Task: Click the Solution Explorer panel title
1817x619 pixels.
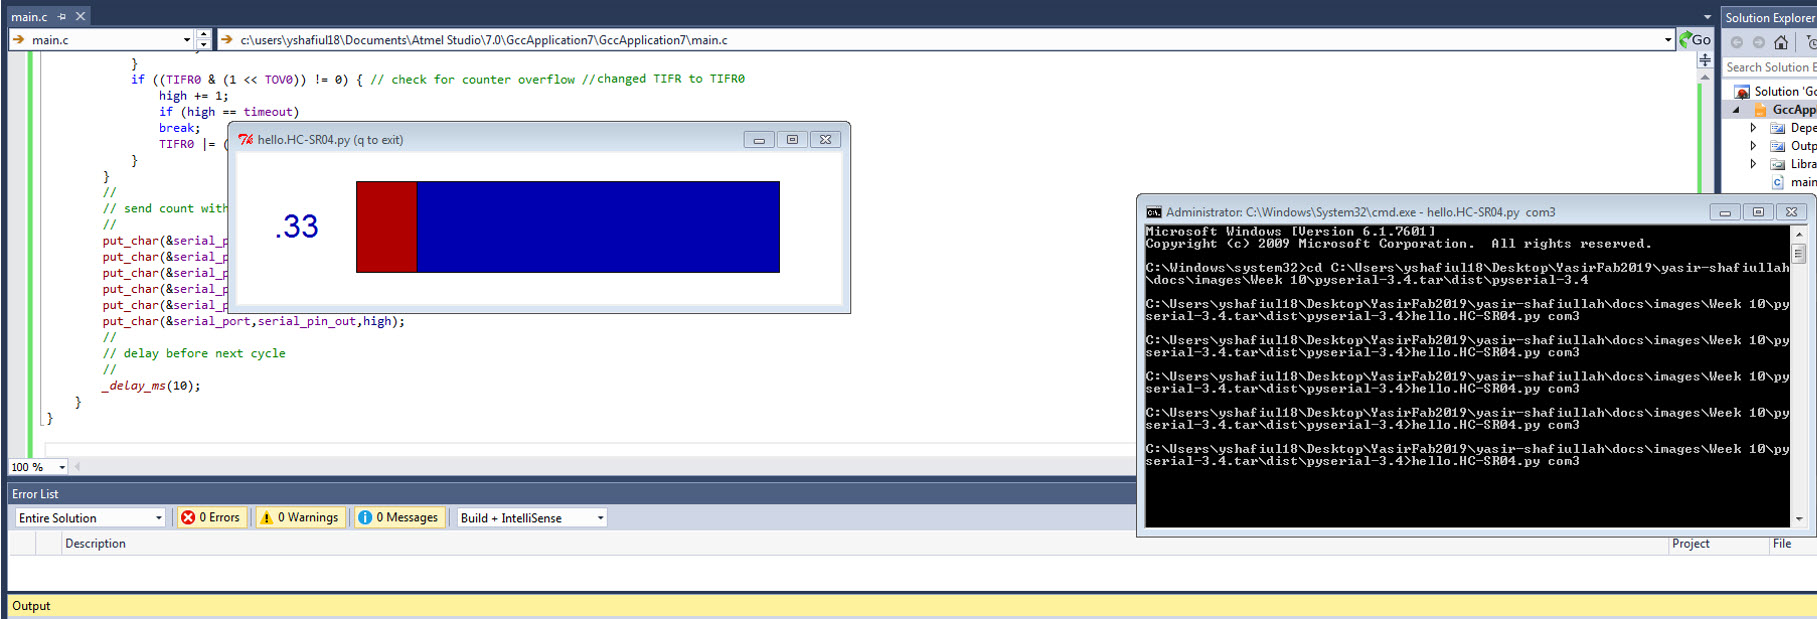Action: tap(1770, 17)
